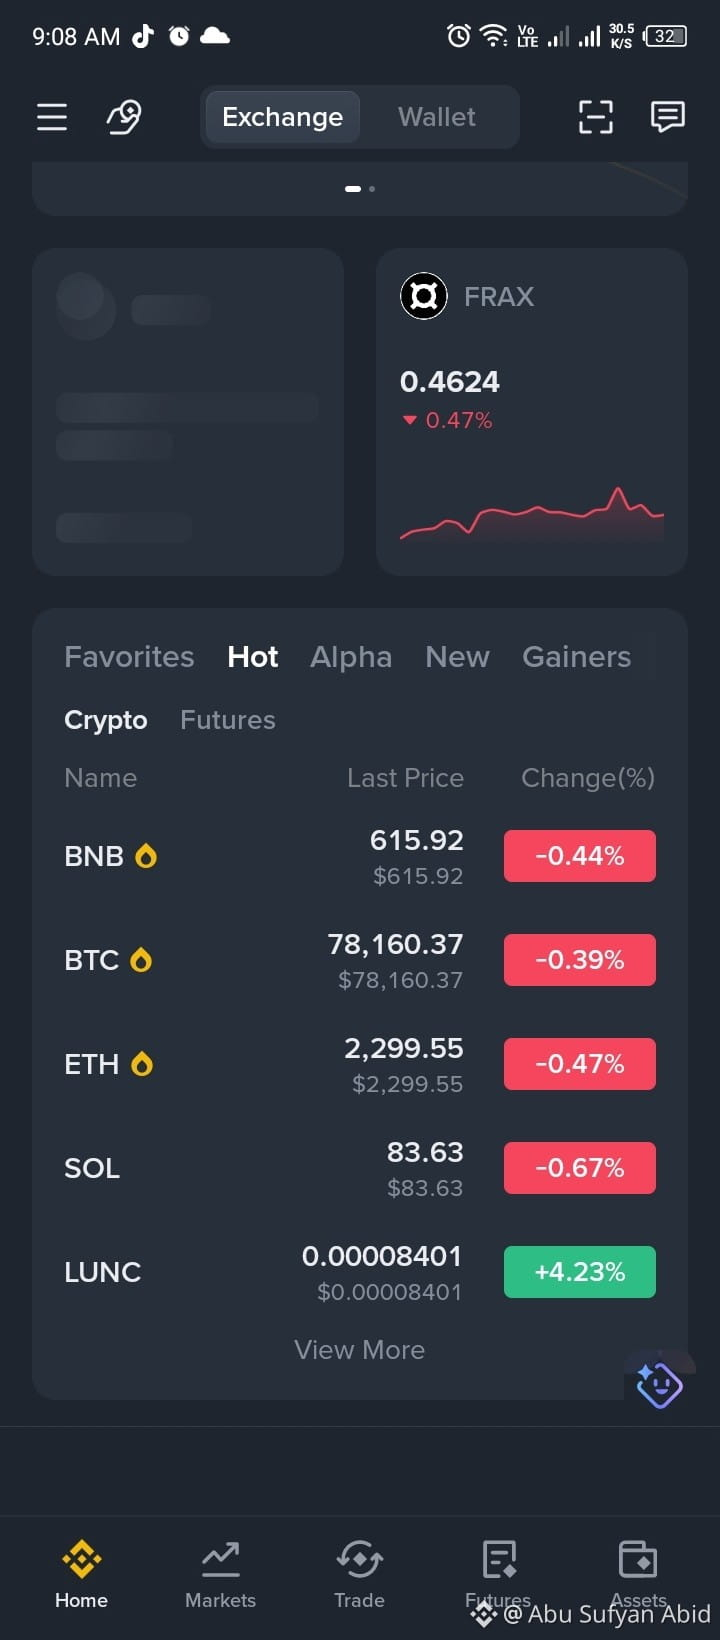
Task: Tap the banner carousel page indicator
Action: [360, 188]
